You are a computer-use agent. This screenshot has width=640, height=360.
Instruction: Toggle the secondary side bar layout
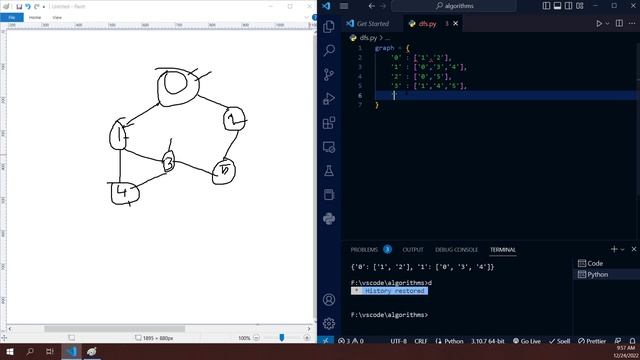pos(568,6)
